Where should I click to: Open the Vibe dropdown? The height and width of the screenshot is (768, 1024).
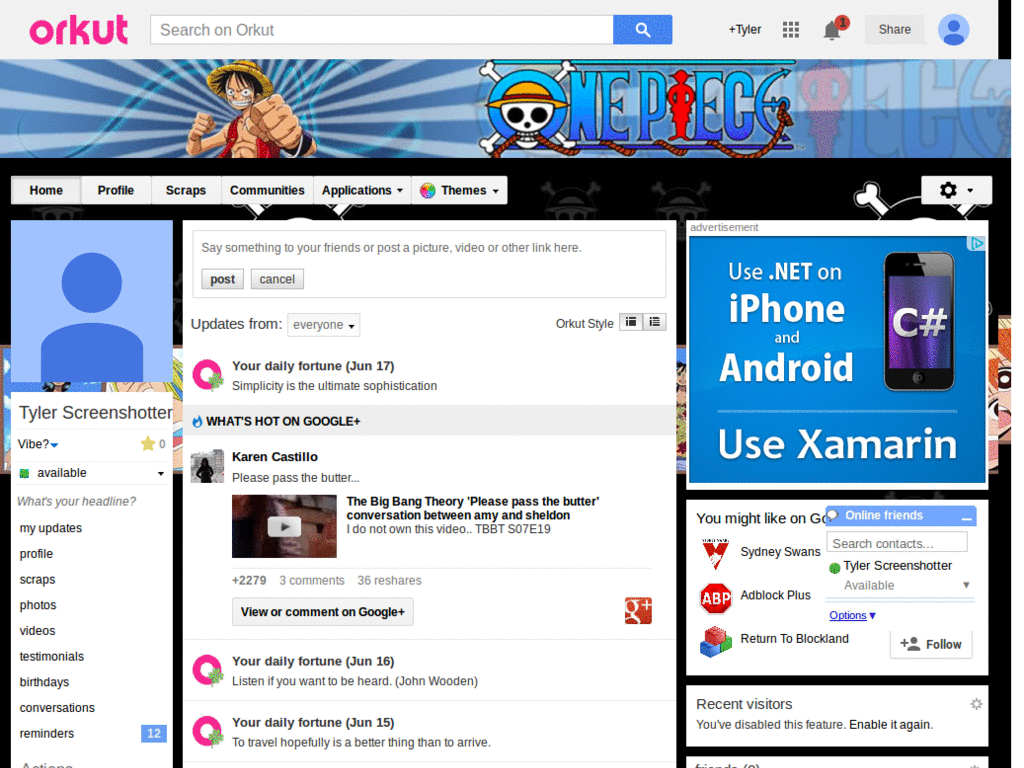pos(39,445)
